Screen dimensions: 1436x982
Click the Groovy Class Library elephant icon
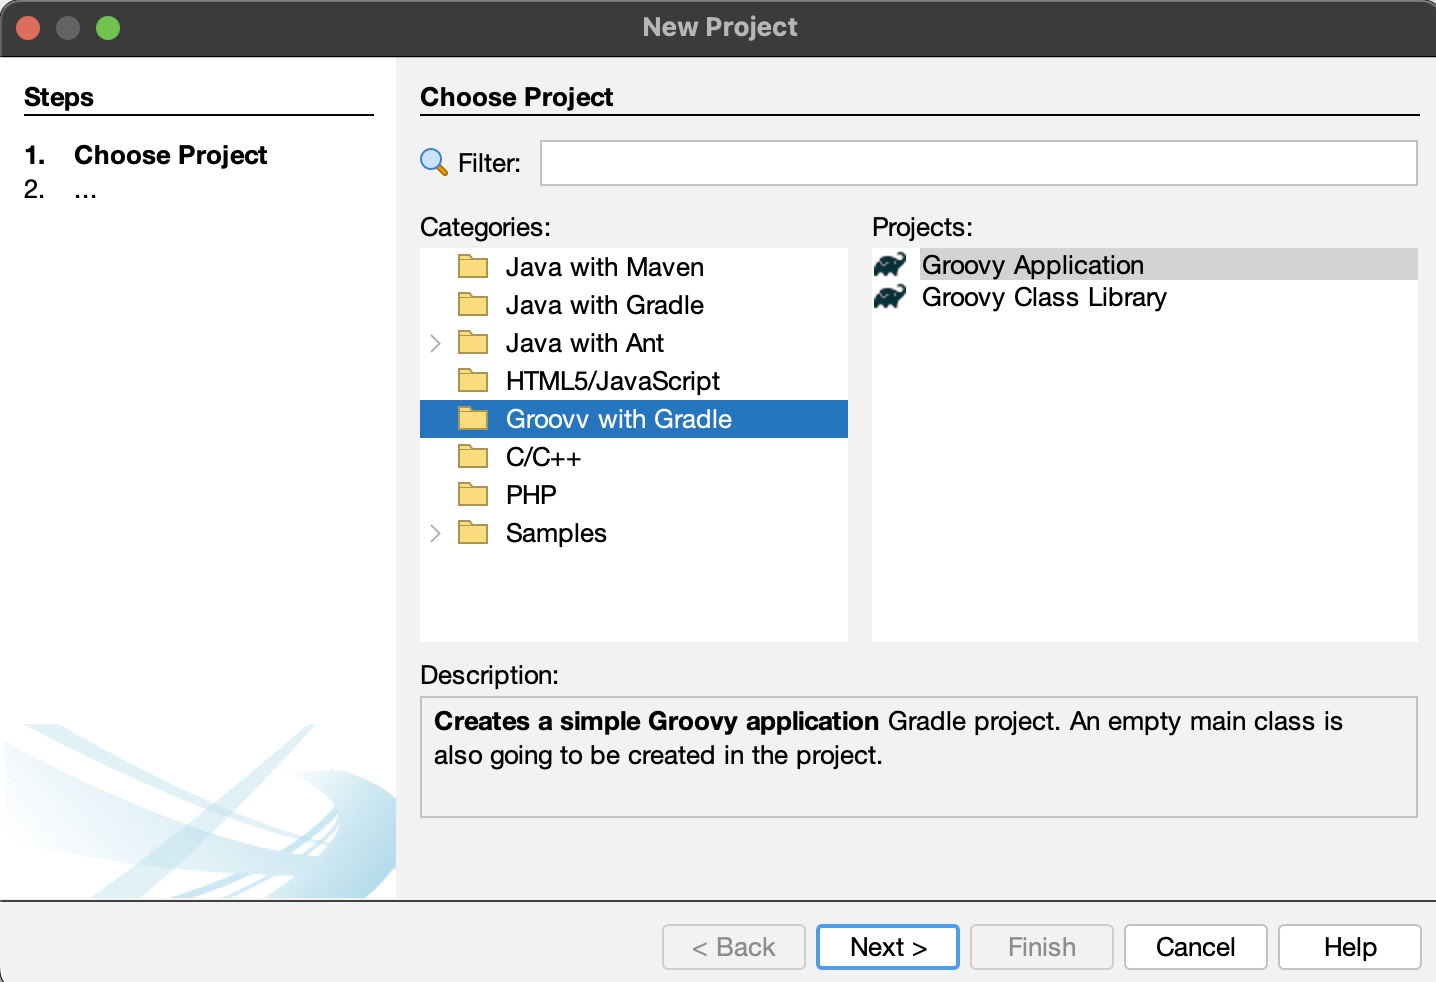point(889,297)
